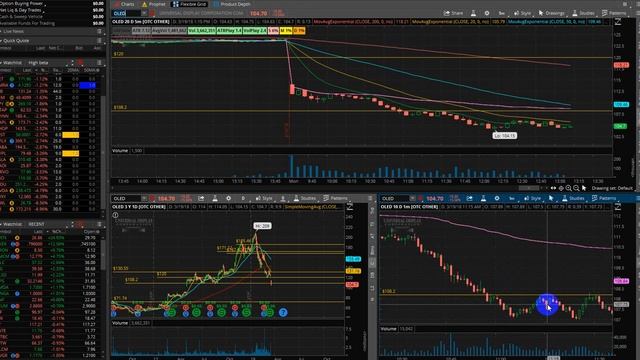Open the flask icon in top chart toolbar
Screen dimensions: 640x360
pyautogui.click(x=473, y=13)
